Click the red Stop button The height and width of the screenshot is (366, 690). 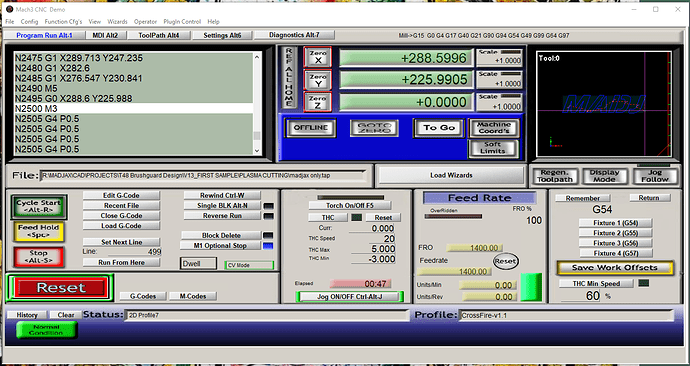[x=38, y=257]
